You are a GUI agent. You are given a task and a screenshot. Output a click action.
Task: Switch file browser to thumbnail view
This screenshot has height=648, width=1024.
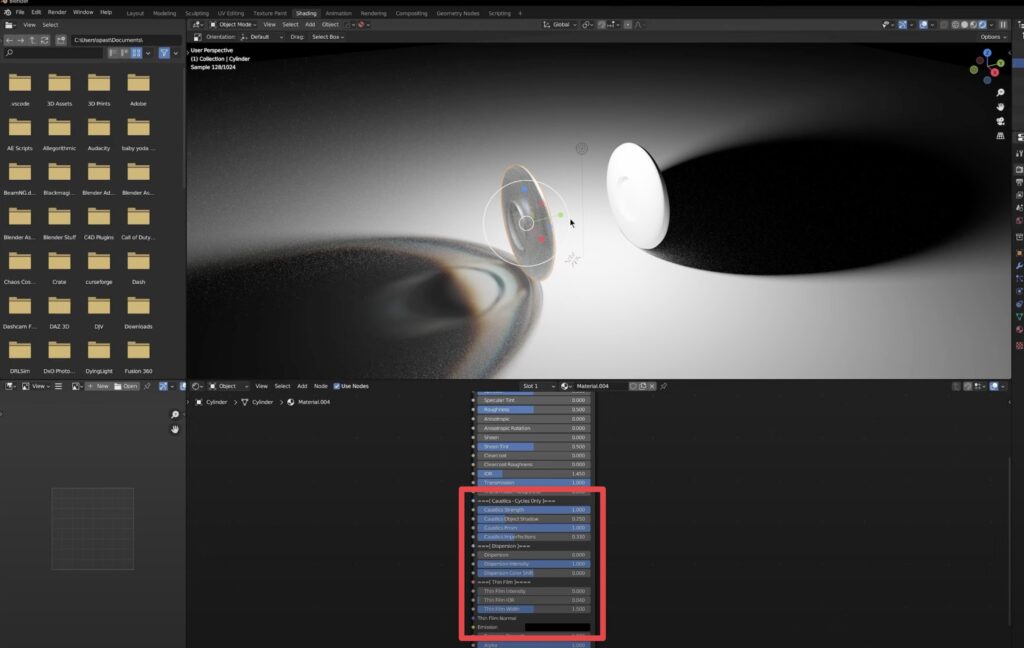click(x=136, y=53)
